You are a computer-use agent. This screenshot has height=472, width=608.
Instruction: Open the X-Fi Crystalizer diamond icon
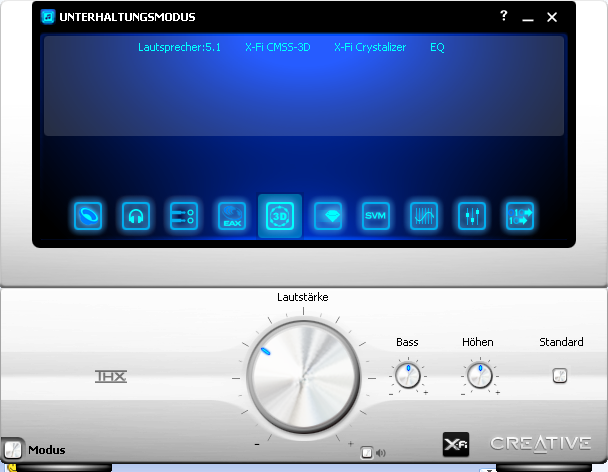click(x=328, y=216)
